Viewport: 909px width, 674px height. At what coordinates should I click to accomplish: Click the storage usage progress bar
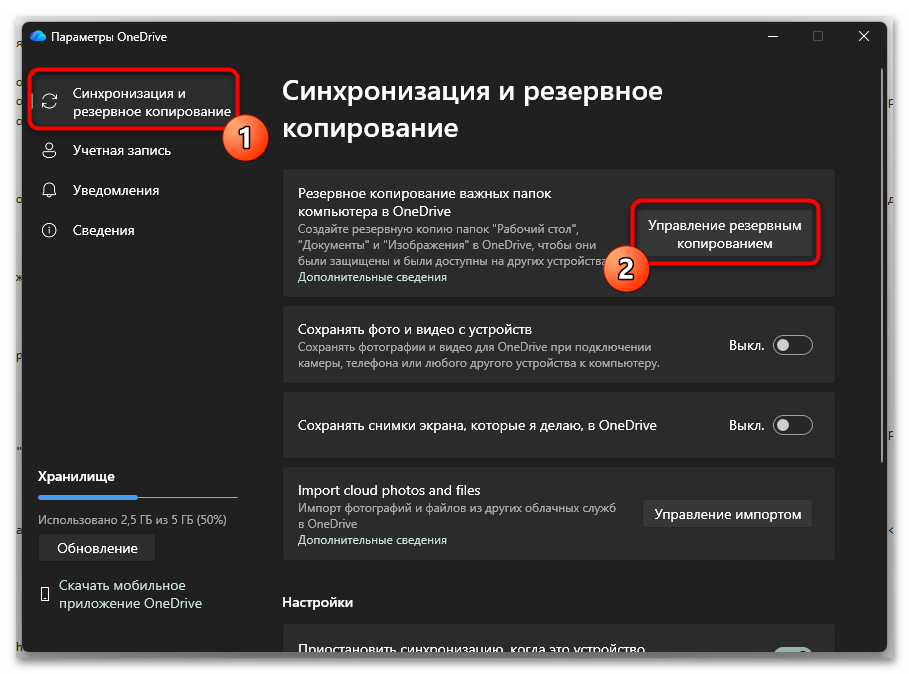click(x=138, y=497)
